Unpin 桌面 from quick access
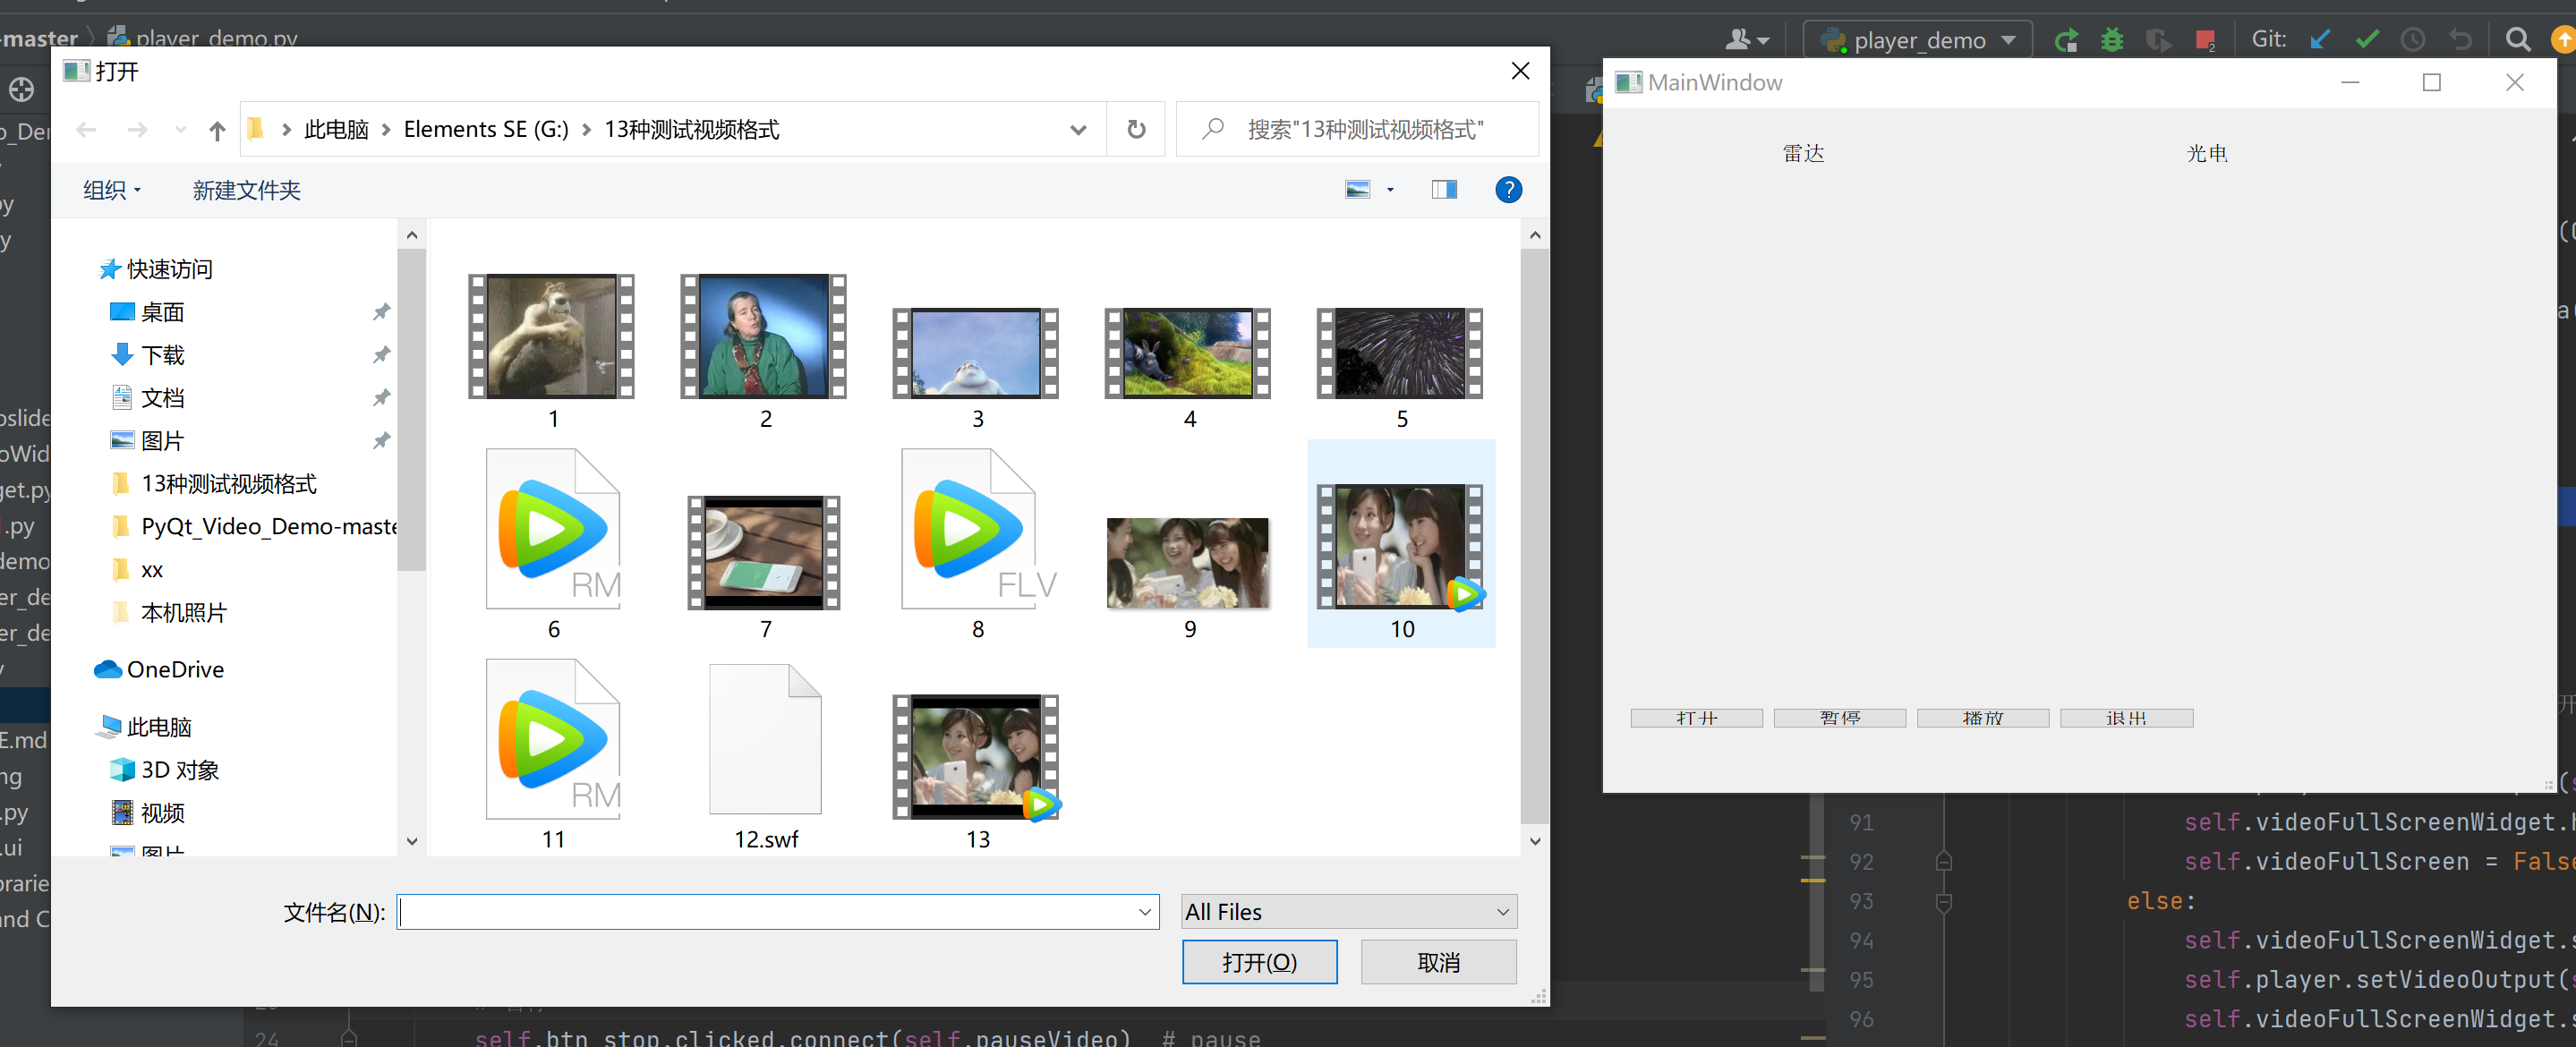 point(381,311)
